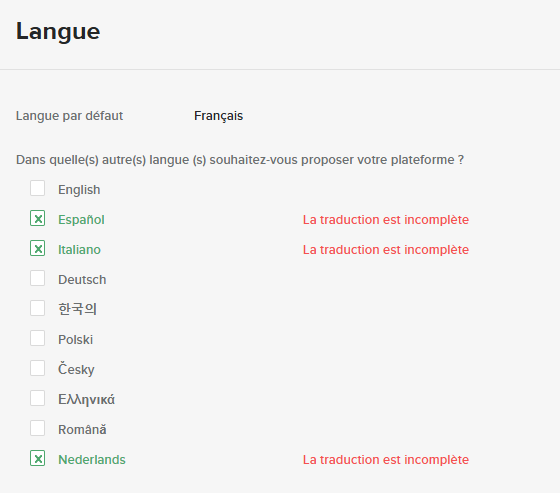Tick the Deutsch checkbox
The image size is (560, 493).
click(38, 278)
